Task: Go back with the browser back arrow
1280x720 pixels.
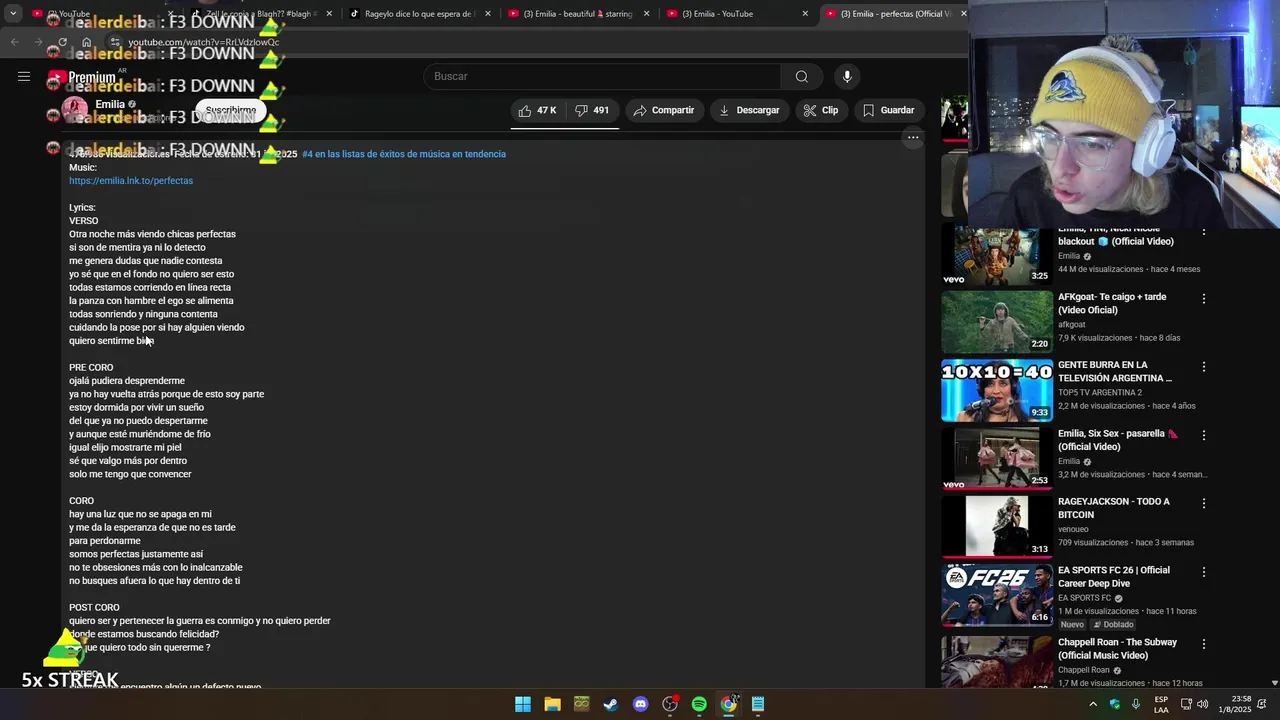Action: (14, 42)
